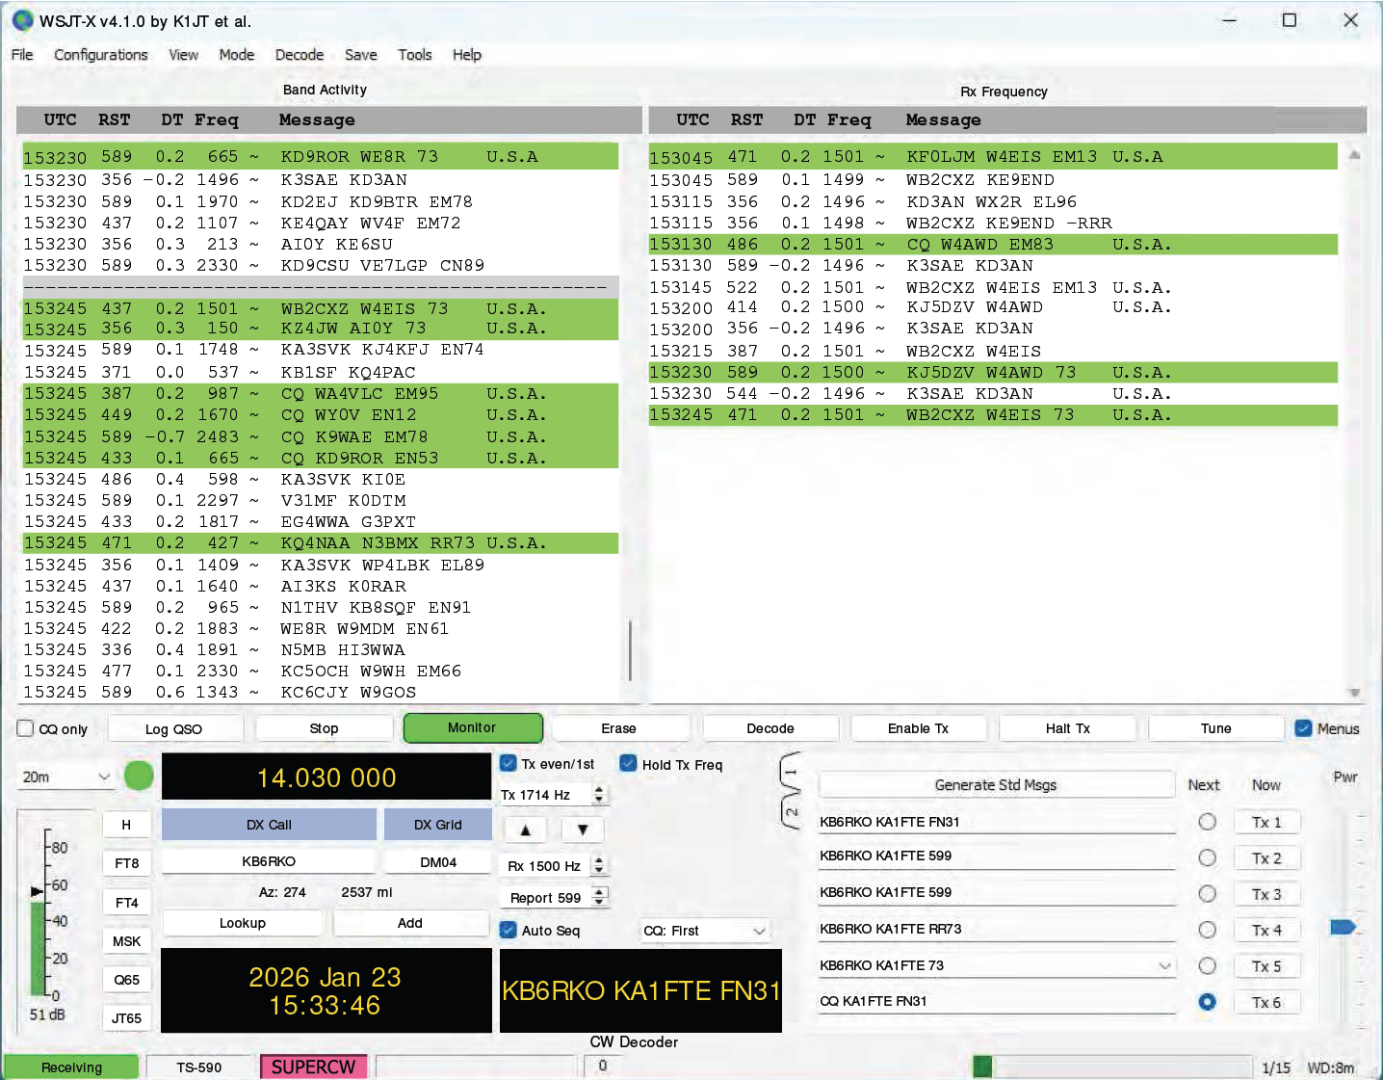Open the 20m band dropdown

pos(66,777)
